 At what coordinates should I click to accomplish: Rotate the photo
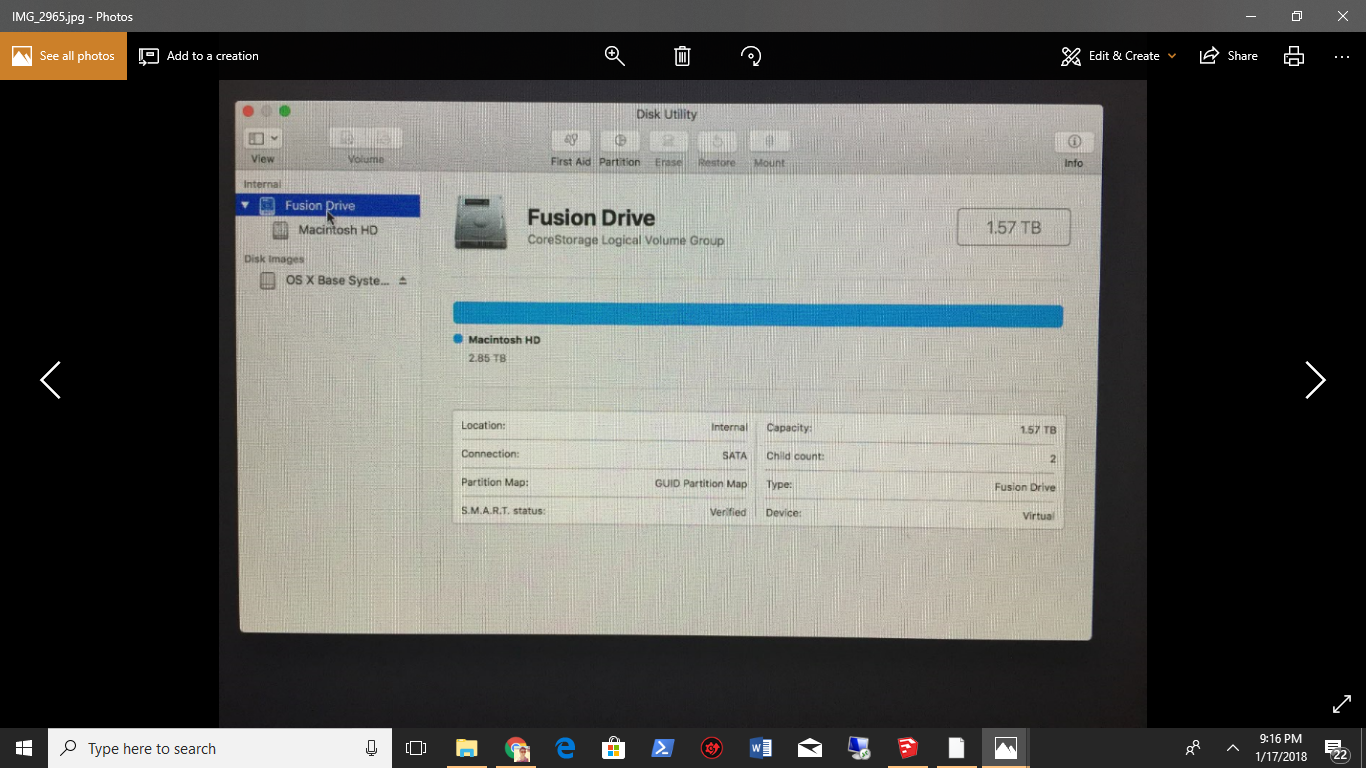[x=751, y=56]
